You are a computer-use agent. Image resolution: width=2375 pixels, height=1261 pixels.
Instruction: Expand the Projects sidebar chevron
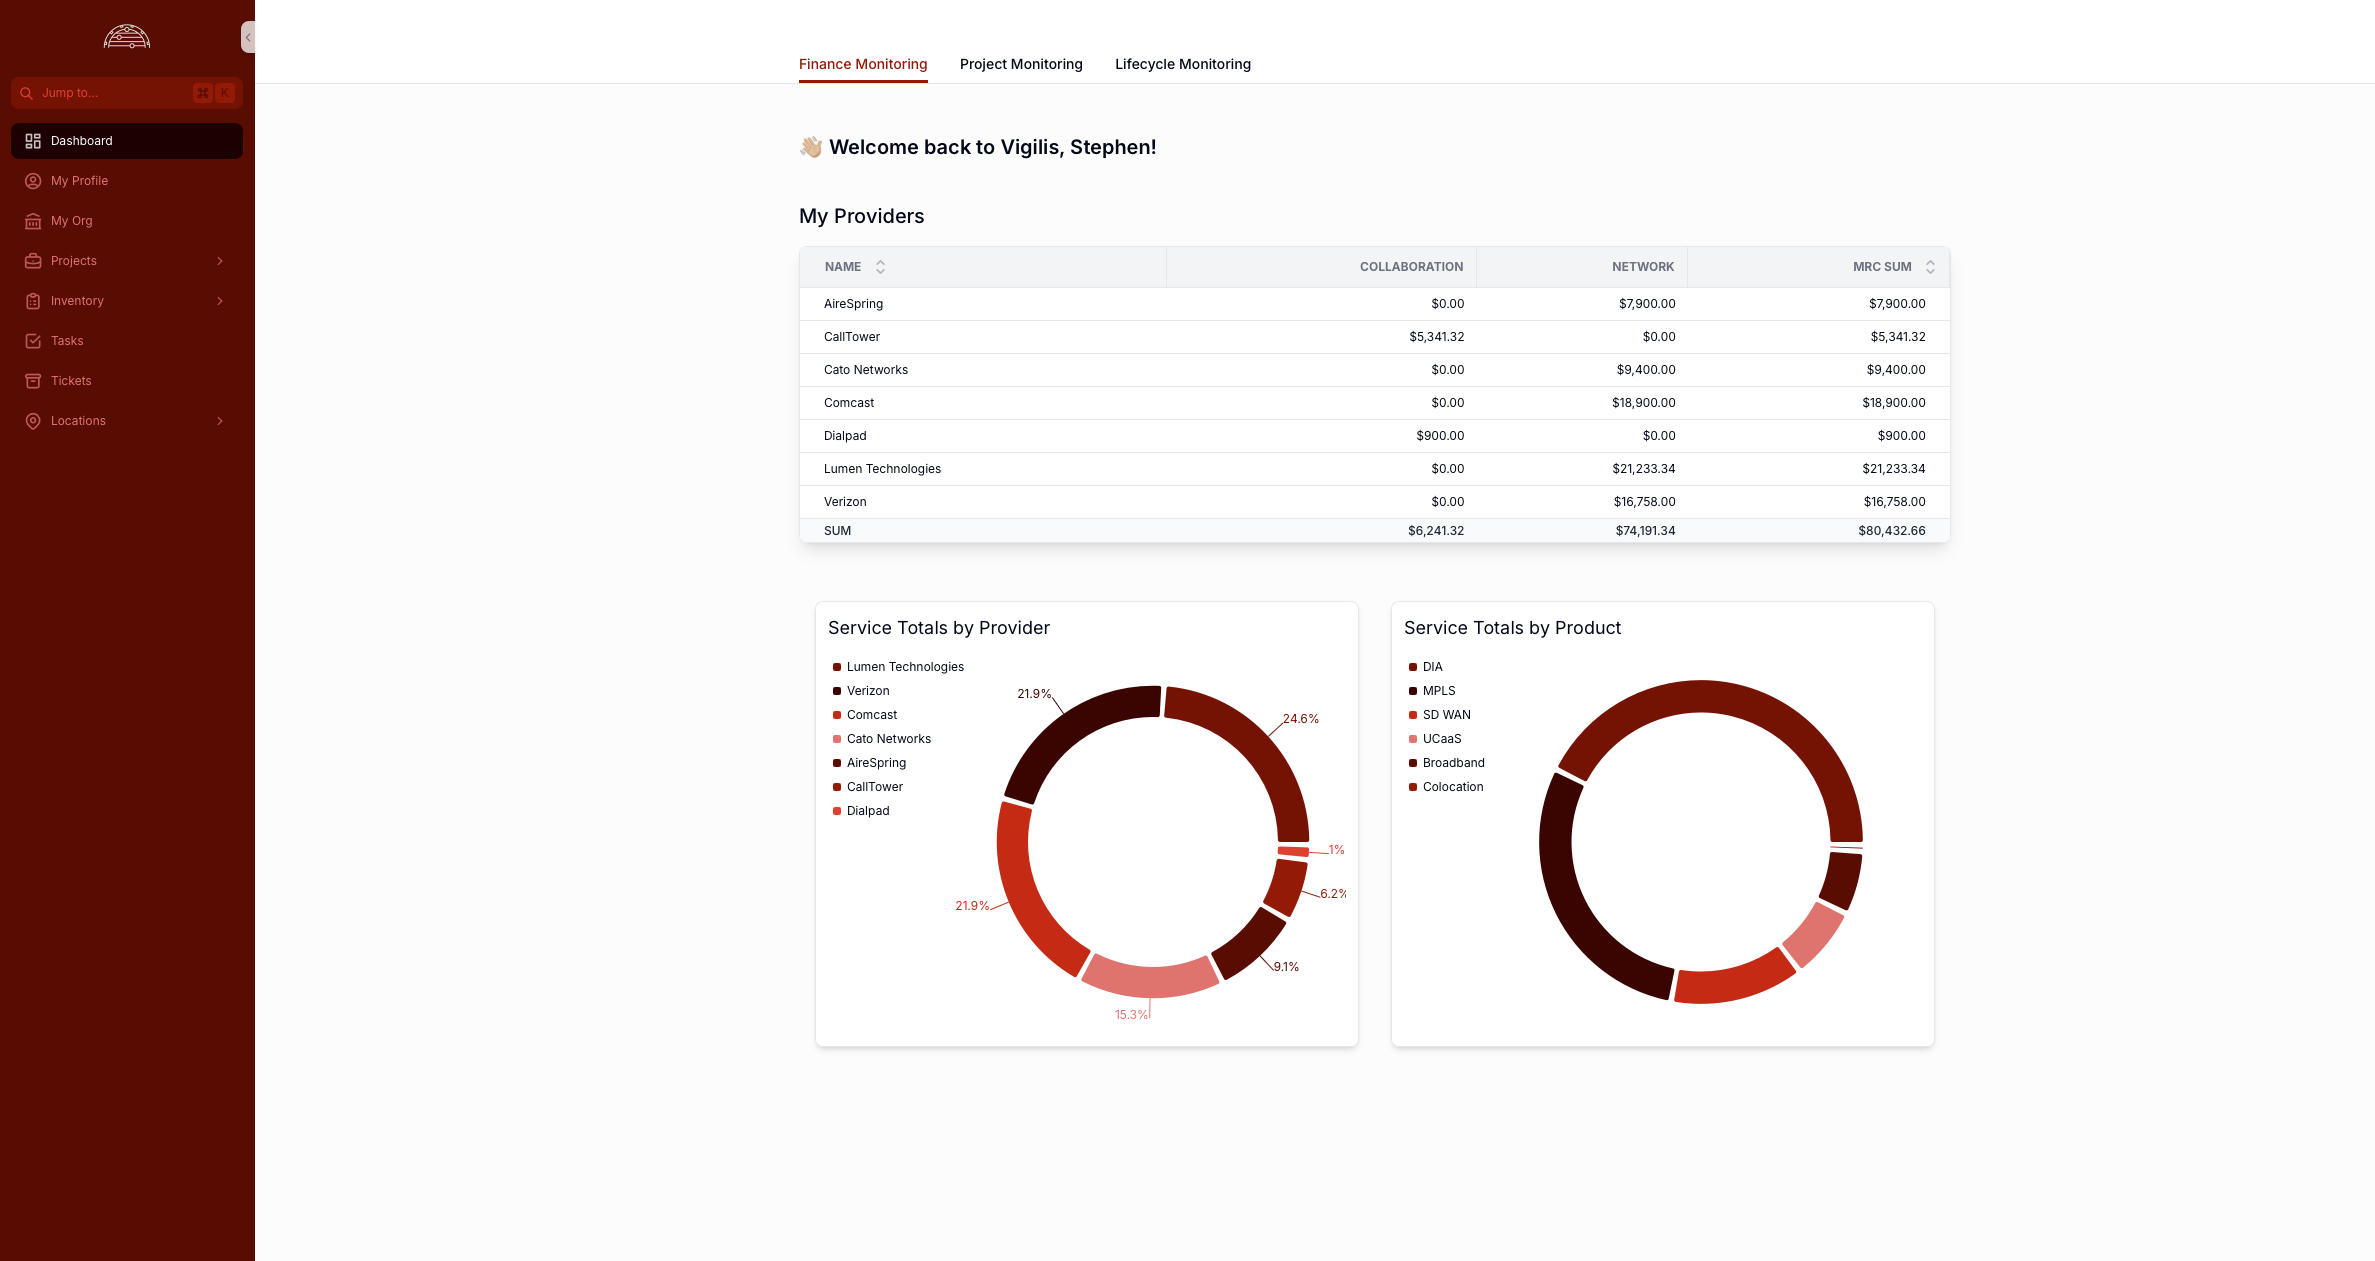pyautogui.click(x=220, y=260)
